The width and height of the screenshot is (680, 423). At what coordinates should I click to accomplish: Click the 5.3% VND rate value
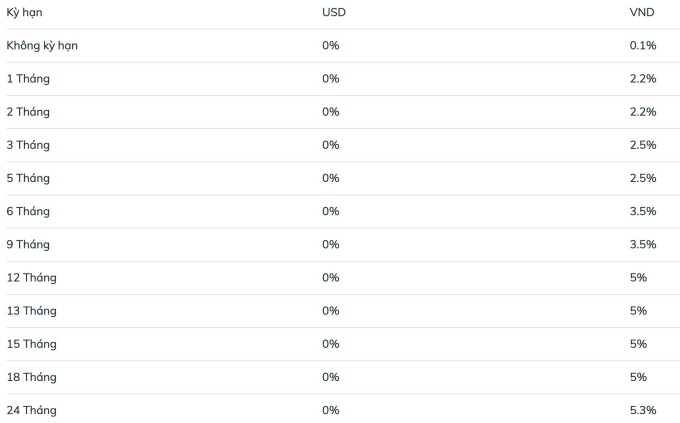coord(643,410)
